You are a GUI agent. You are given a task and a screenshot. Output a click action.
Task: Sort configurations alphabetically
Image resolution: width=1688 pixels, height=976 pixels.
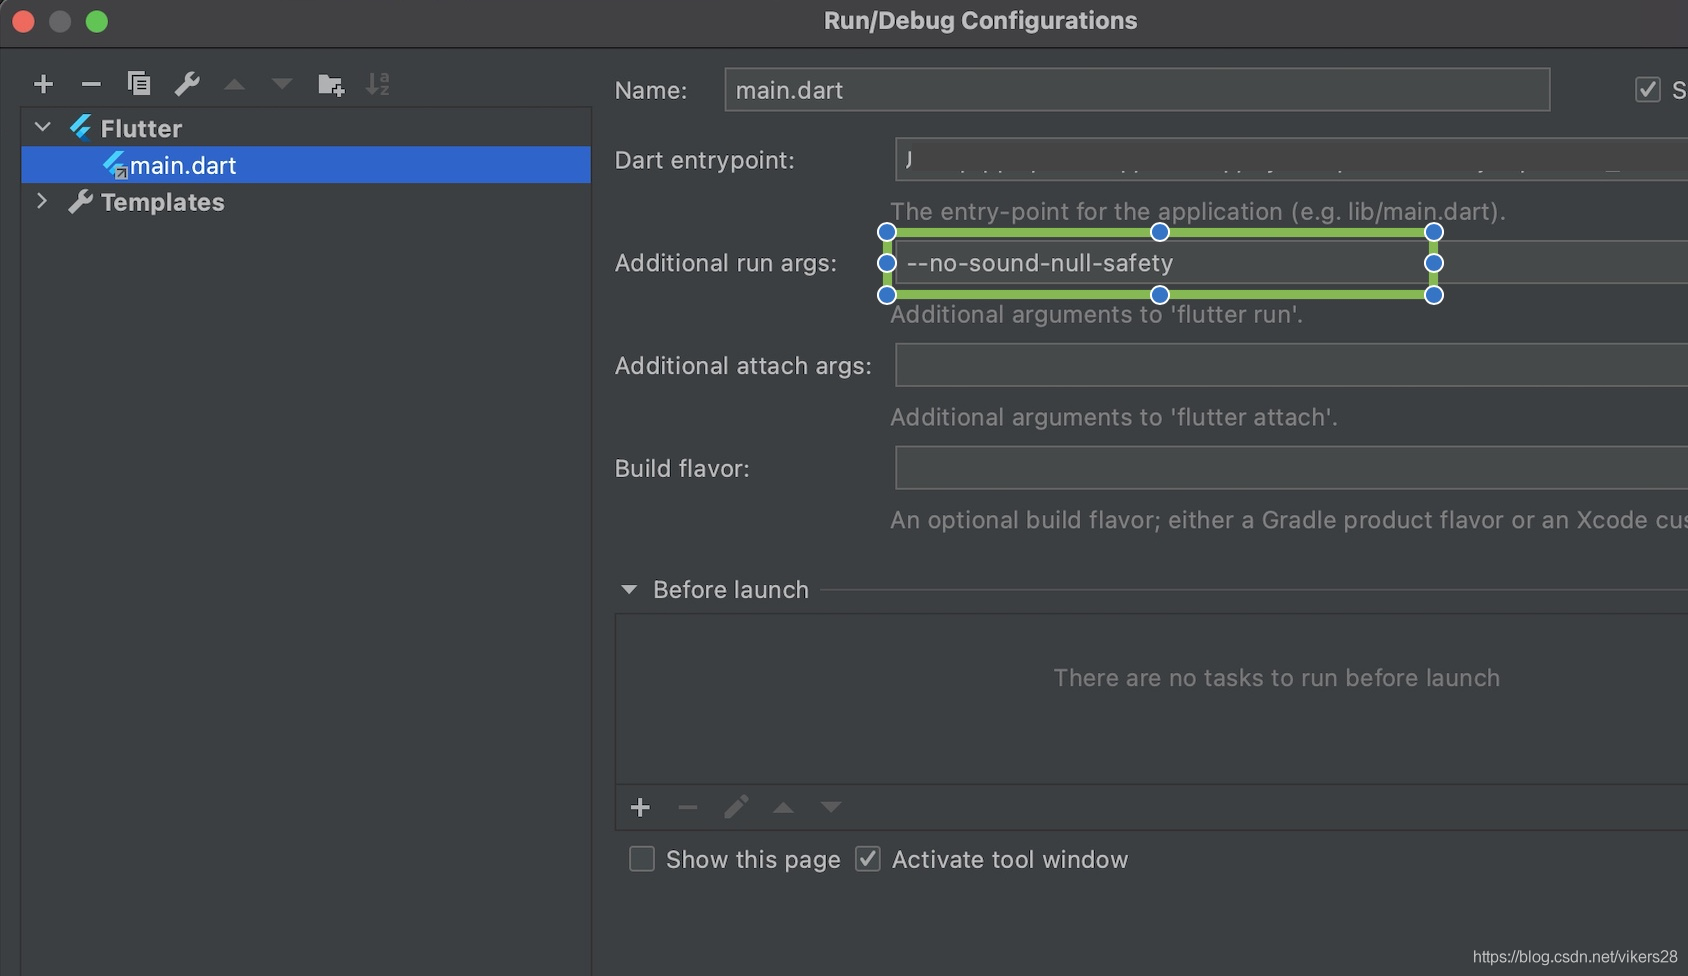point(378,84)
